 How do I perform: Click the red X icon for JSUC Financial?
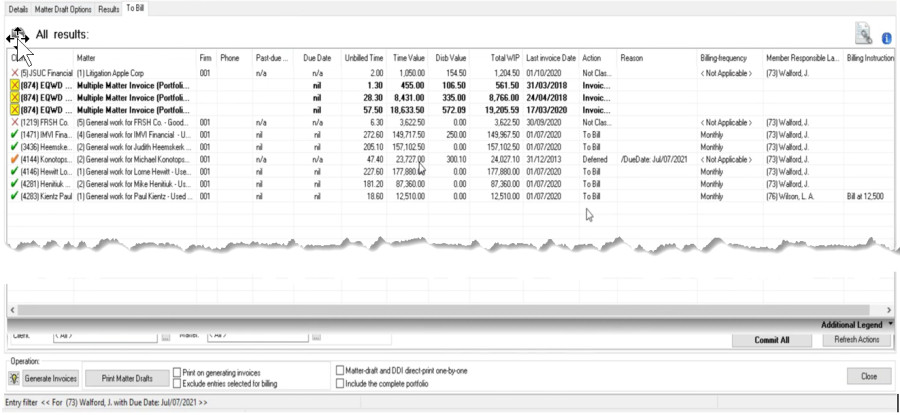tap(14, 73)
